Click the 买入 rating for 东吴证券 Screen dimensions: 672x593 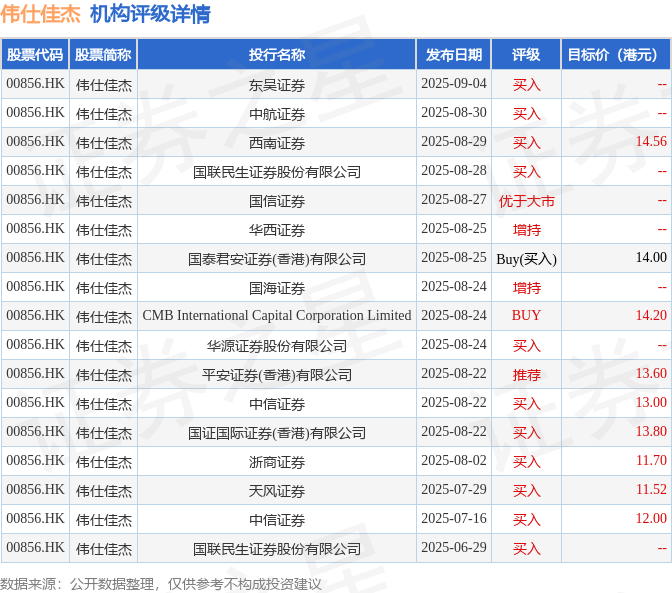526,85
